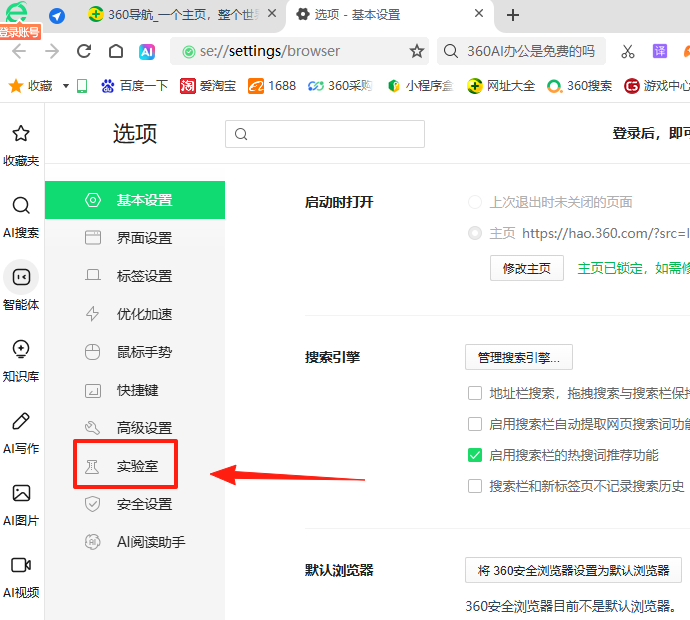Open the AI assistant toolbar icon
The width and height of the screenshot is (690, 620).
147,52
